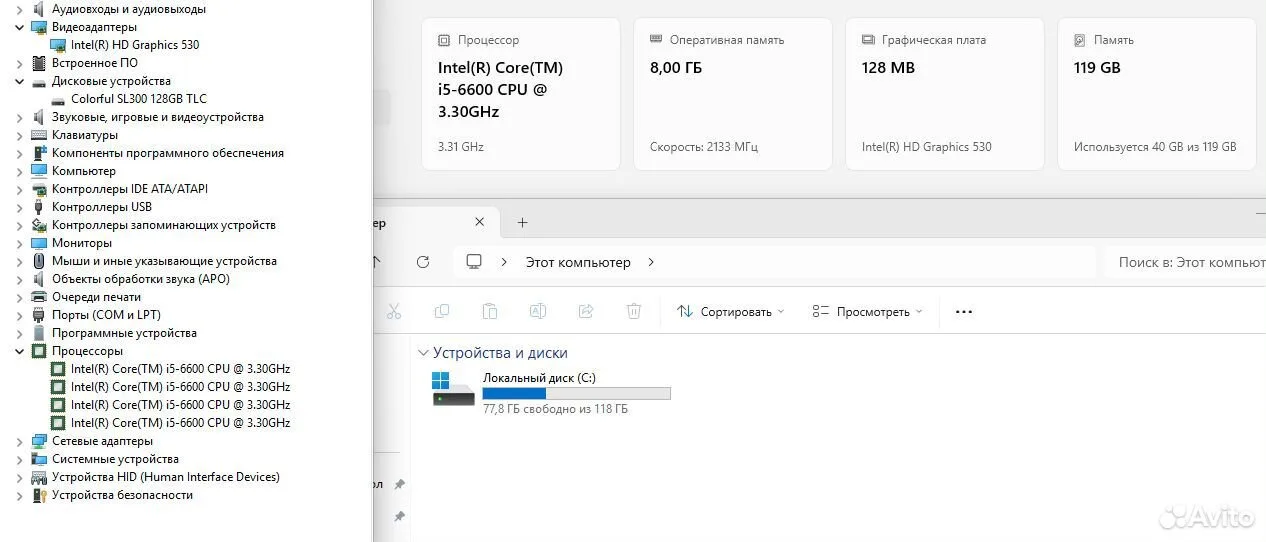Expand the Сетевые адаптеры node

(20, 441)
